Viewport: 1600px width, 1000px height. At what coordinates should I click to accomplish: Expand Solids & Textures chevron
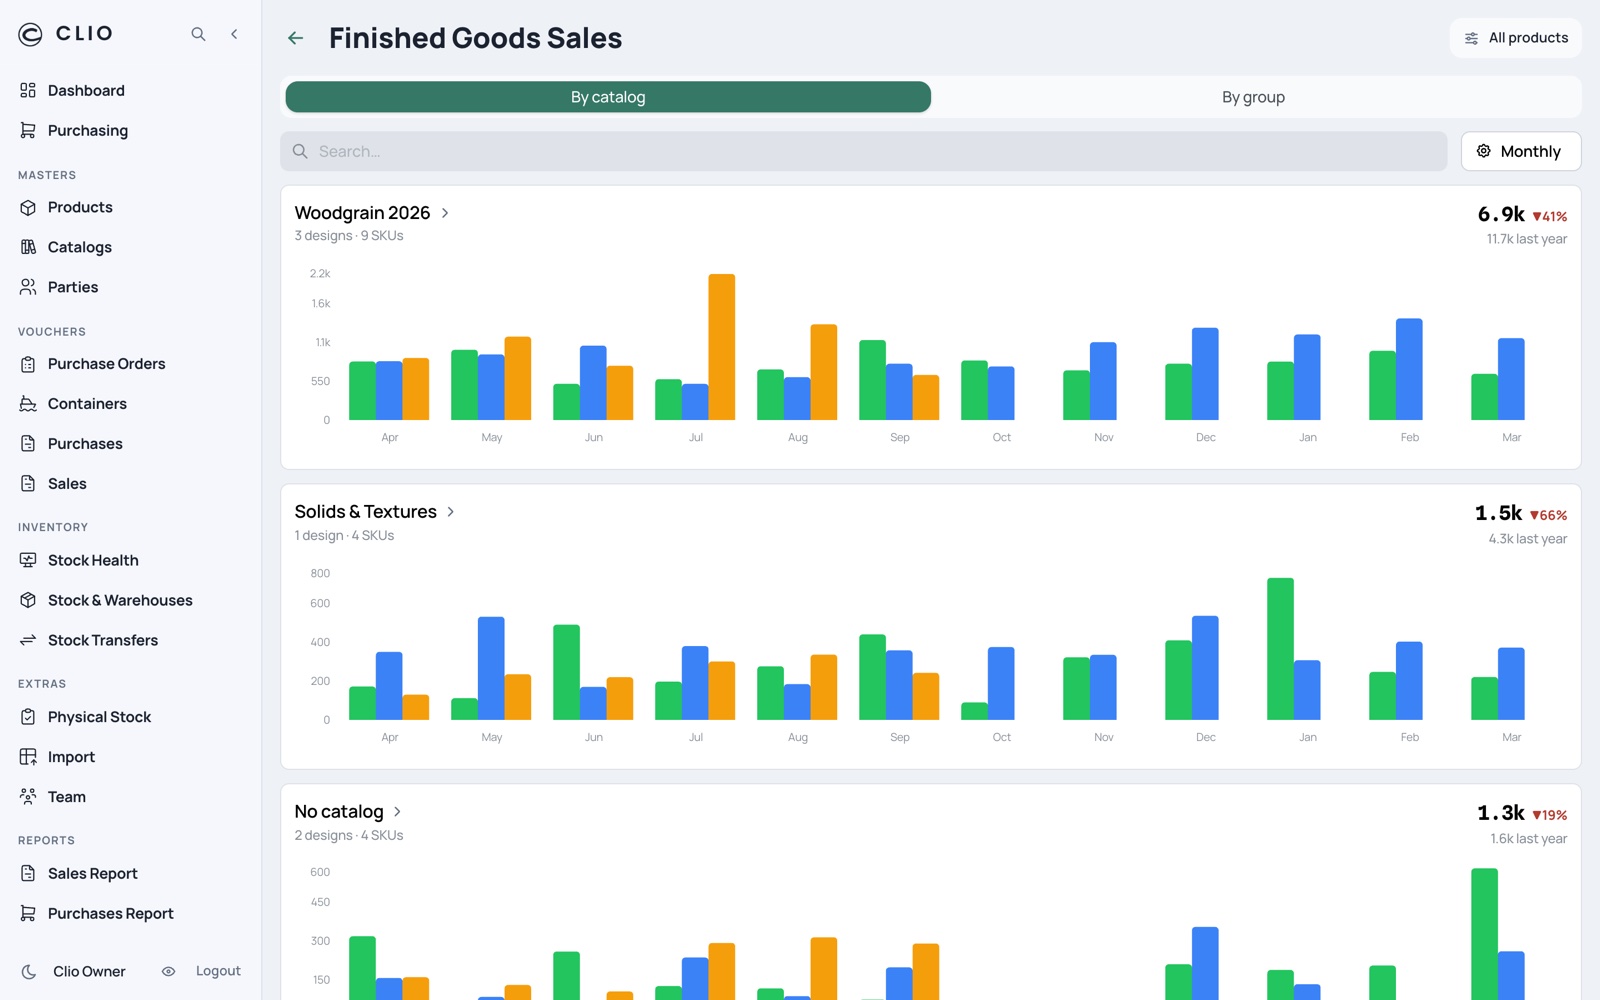[451, 512]
